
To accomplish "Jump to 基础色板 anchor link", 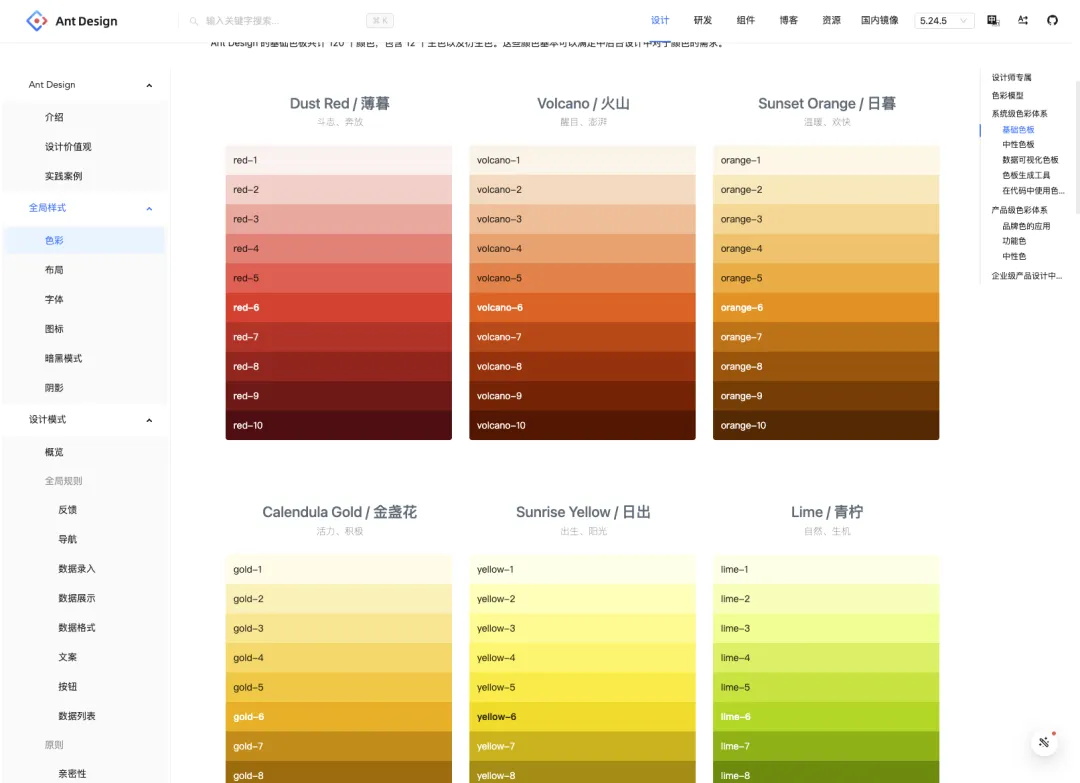I will pyautogui.click(x=1018, y=129).
